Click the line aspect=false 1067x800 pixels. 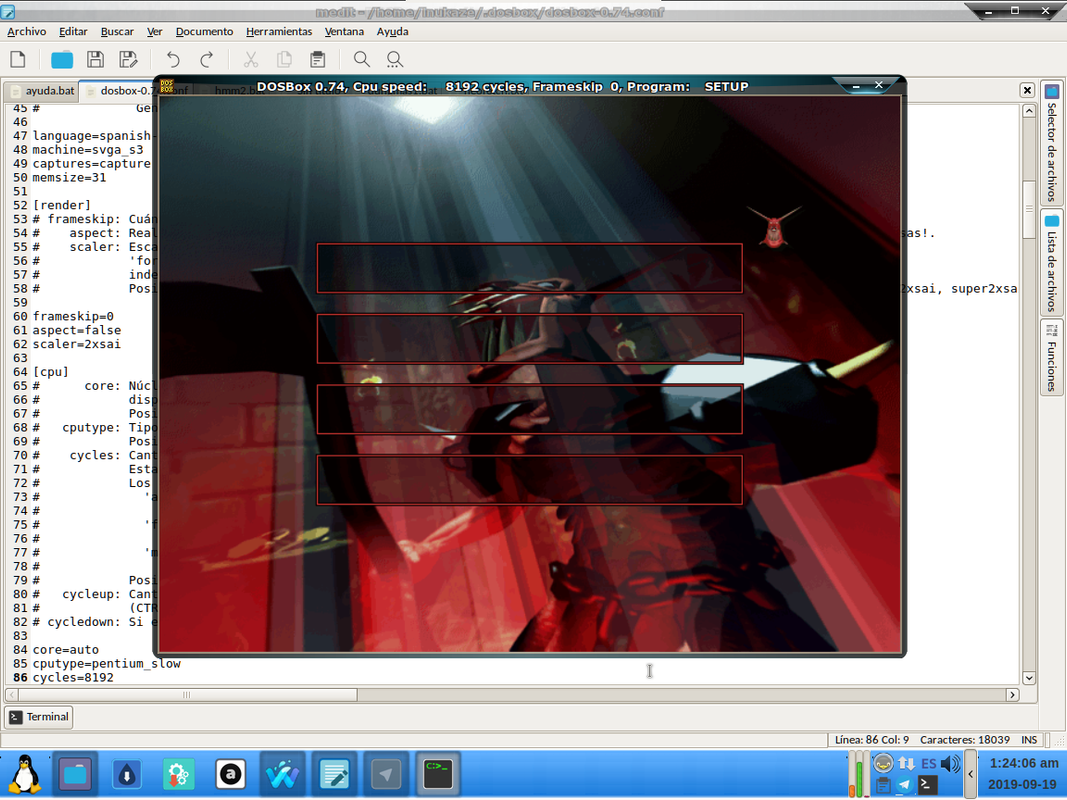coord(76,330)
